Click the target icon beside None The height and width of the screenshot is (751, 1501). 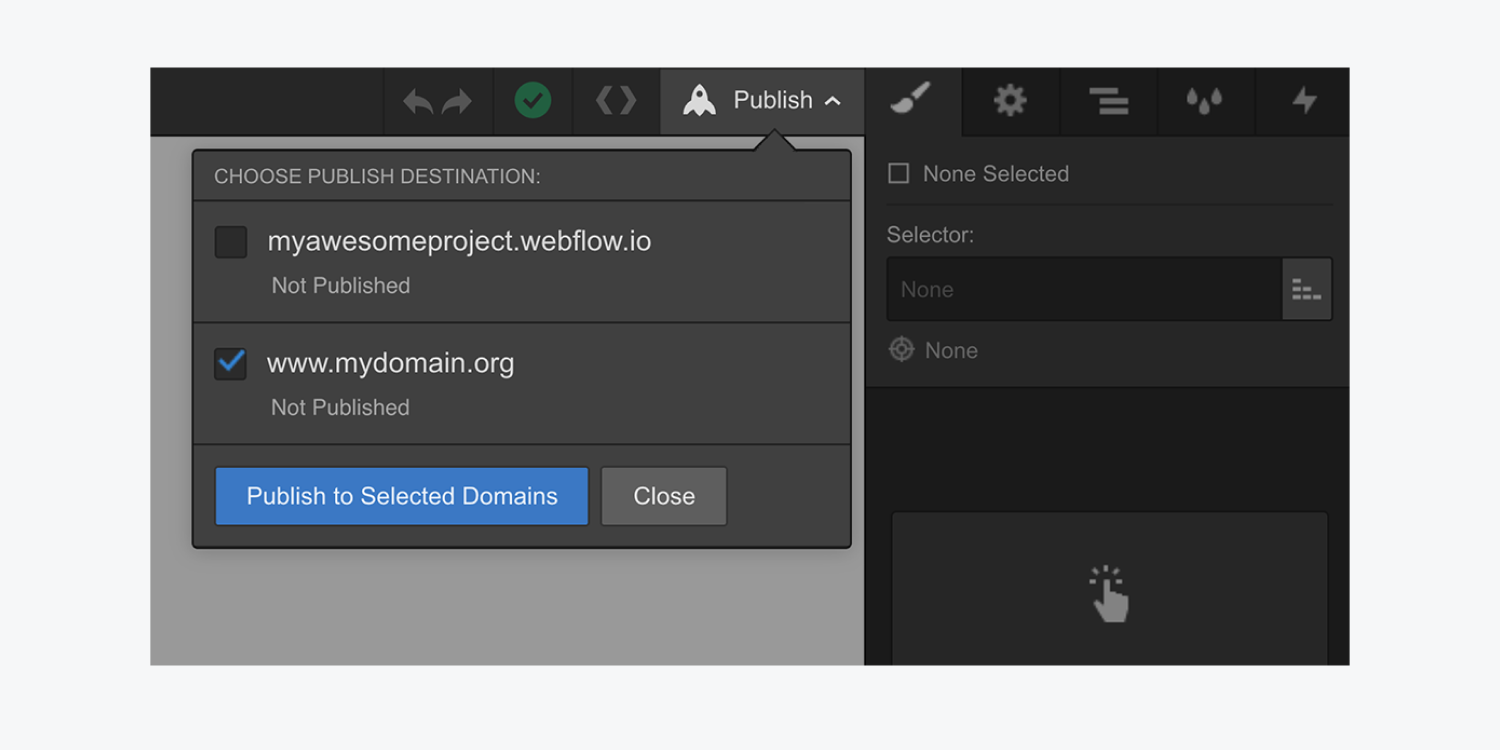[x=902, y=350]
